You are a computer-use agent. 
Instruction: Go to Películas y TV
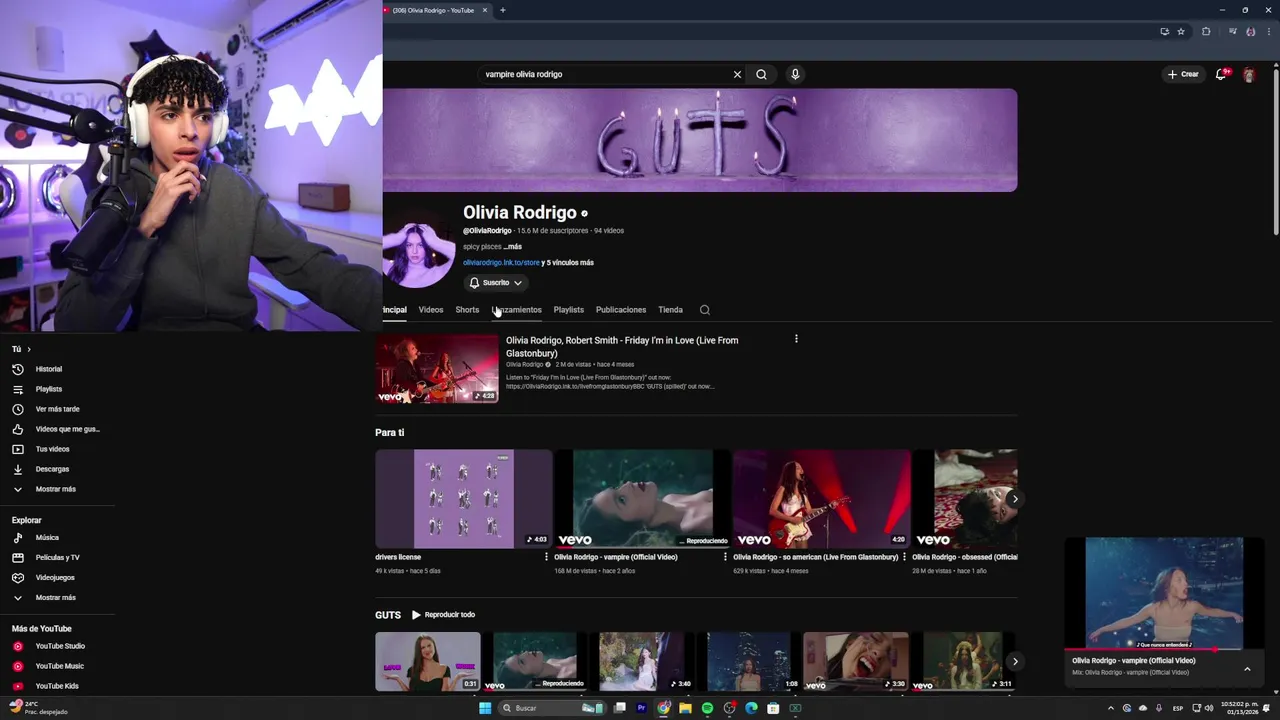pyautogui.click(x=57, y=557)
